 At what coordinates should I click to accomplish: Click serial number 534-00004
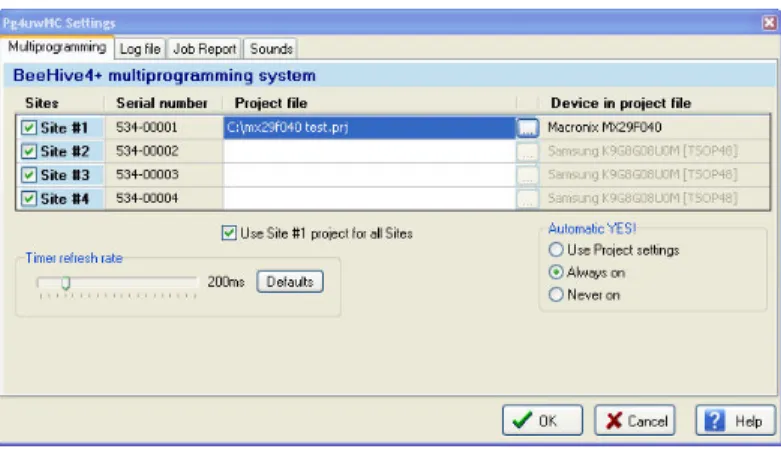coord(147,198)
